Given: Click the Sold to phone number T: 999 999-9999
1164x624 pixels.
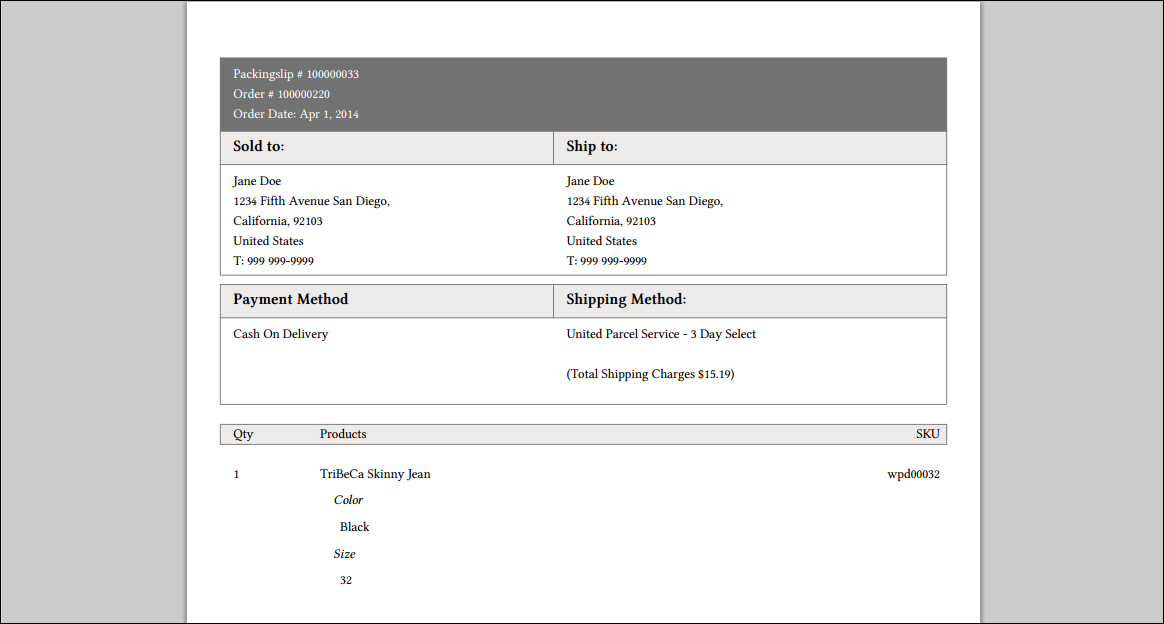Looking at the screenshot, I should pos(273,261).
